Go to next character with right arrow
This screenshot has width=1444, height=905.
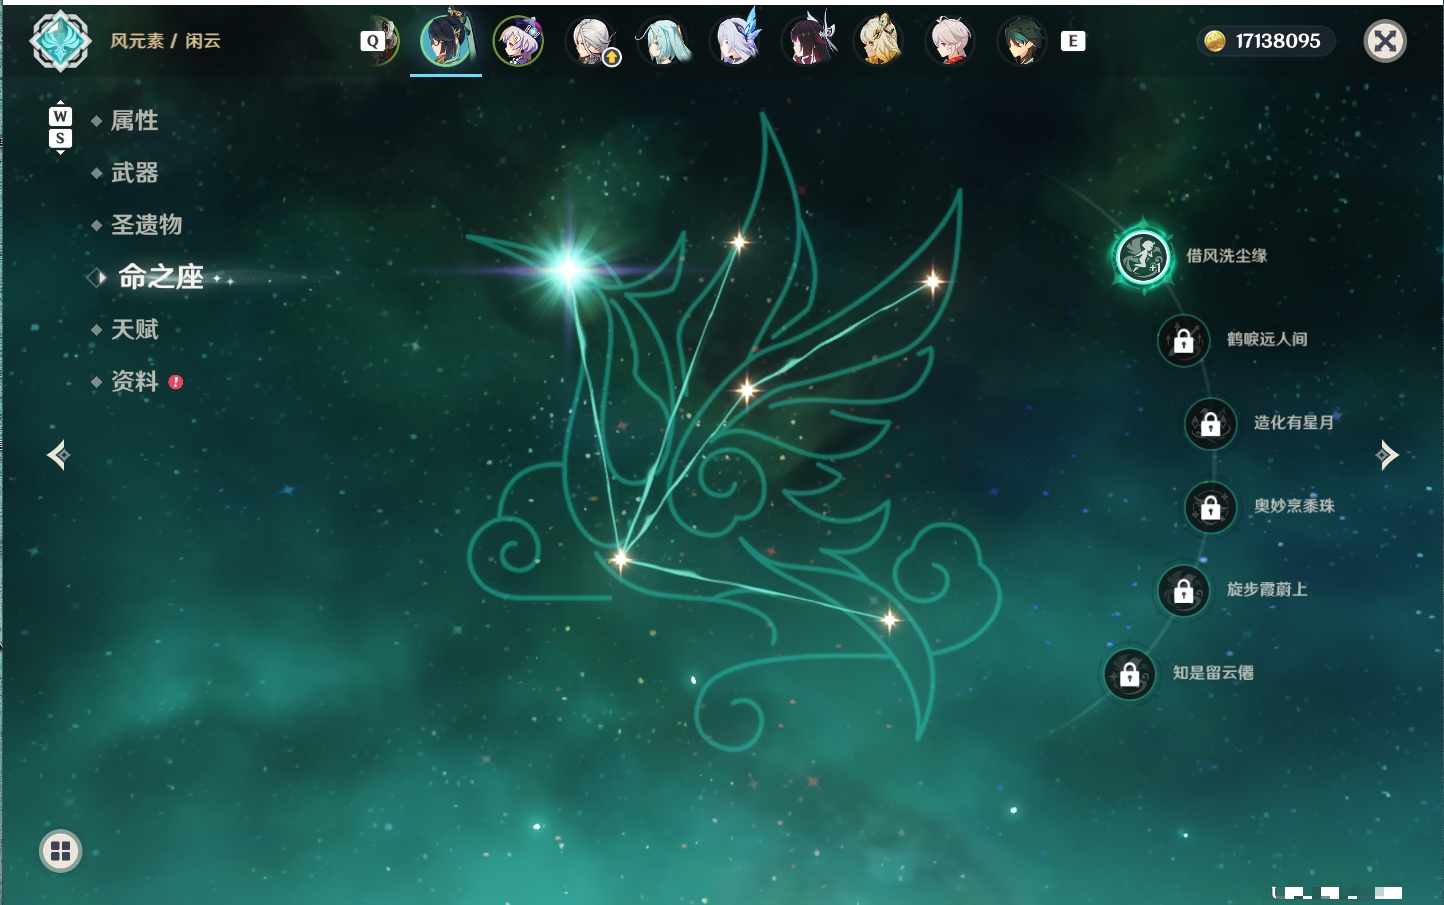point(1387,455)
